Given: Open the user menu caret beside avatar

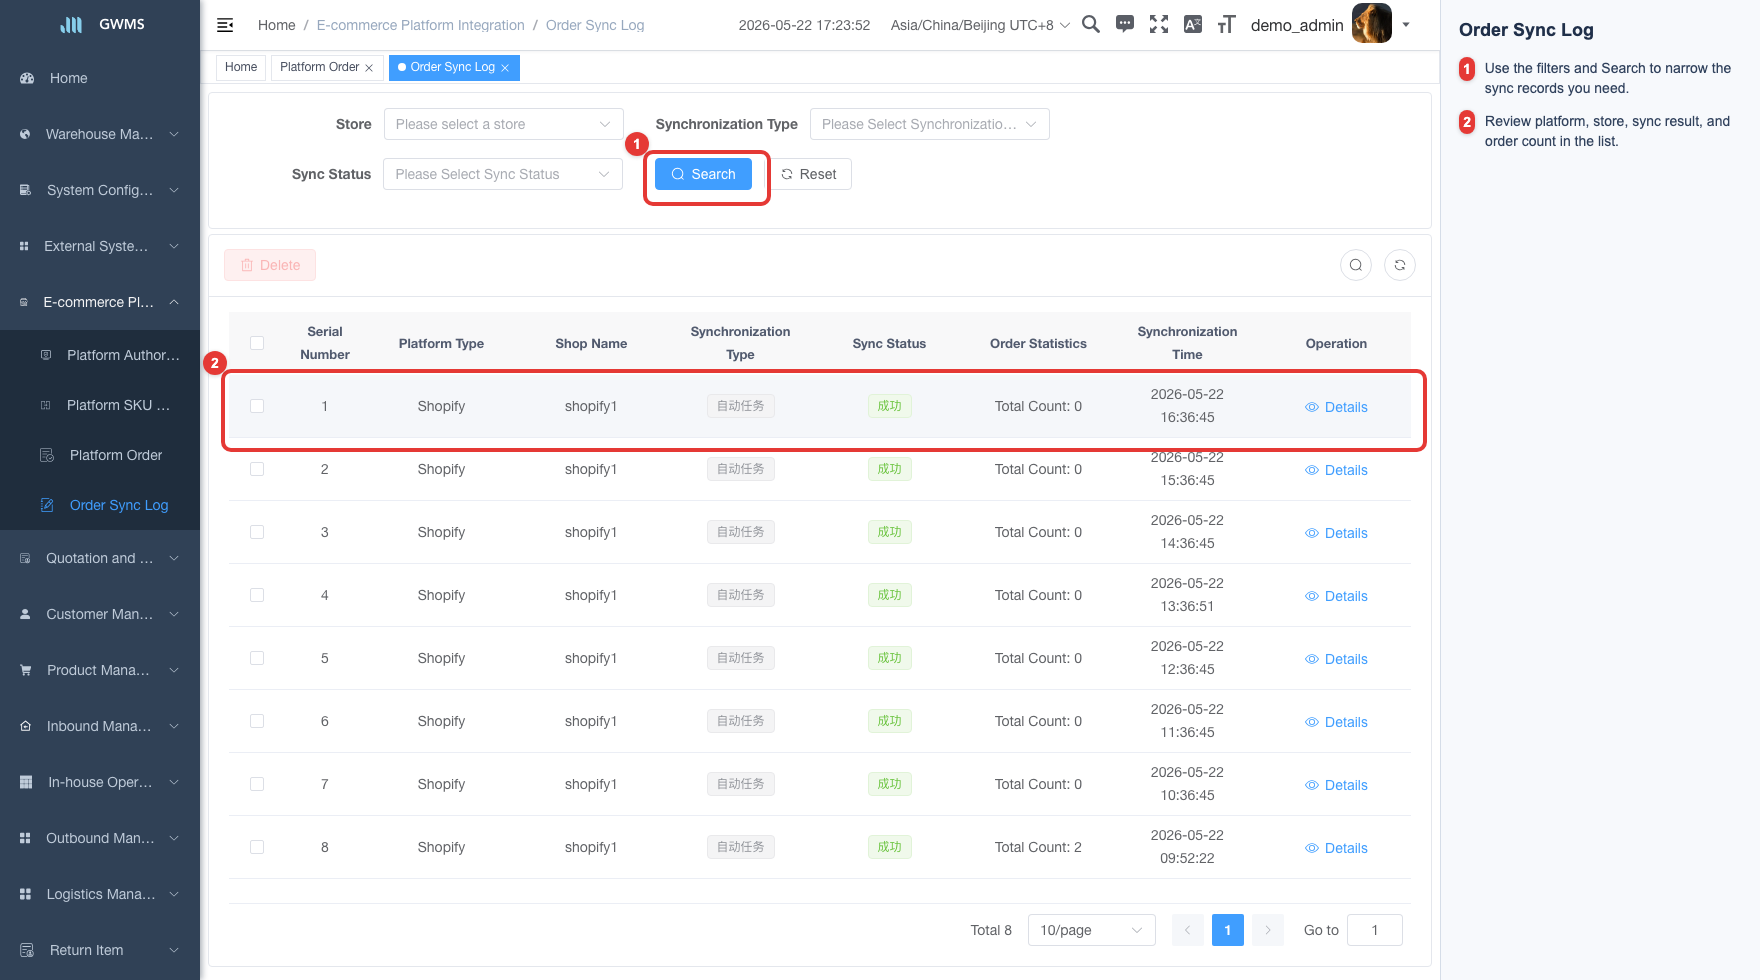Looking at the screenshot, I should point(1406,25).
